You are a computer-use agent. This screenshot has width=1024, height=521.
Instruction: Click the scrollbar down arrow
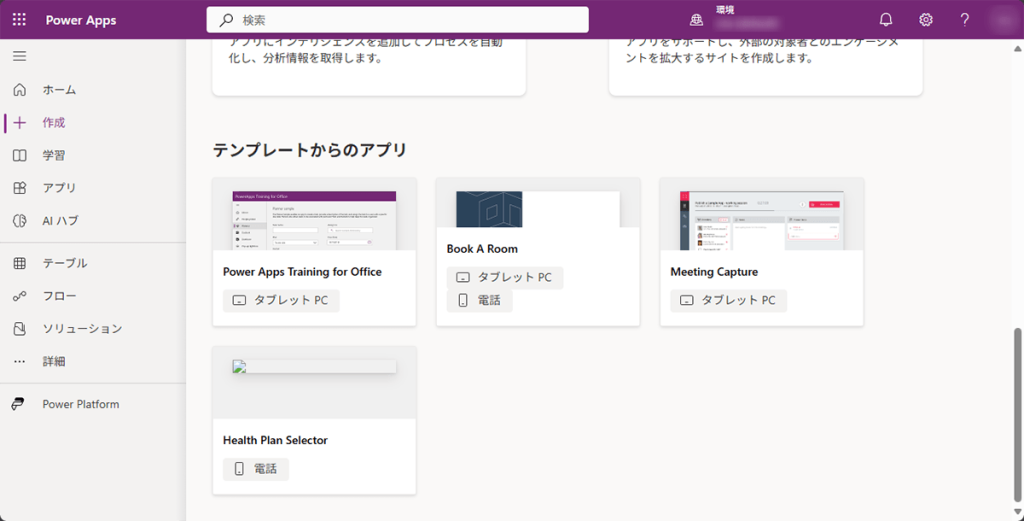1017,511
